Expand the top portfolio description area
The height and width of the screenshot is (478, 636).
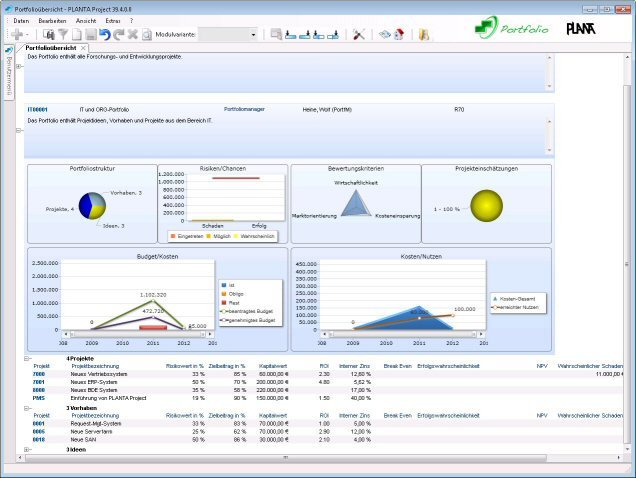(x=19, y=66)
